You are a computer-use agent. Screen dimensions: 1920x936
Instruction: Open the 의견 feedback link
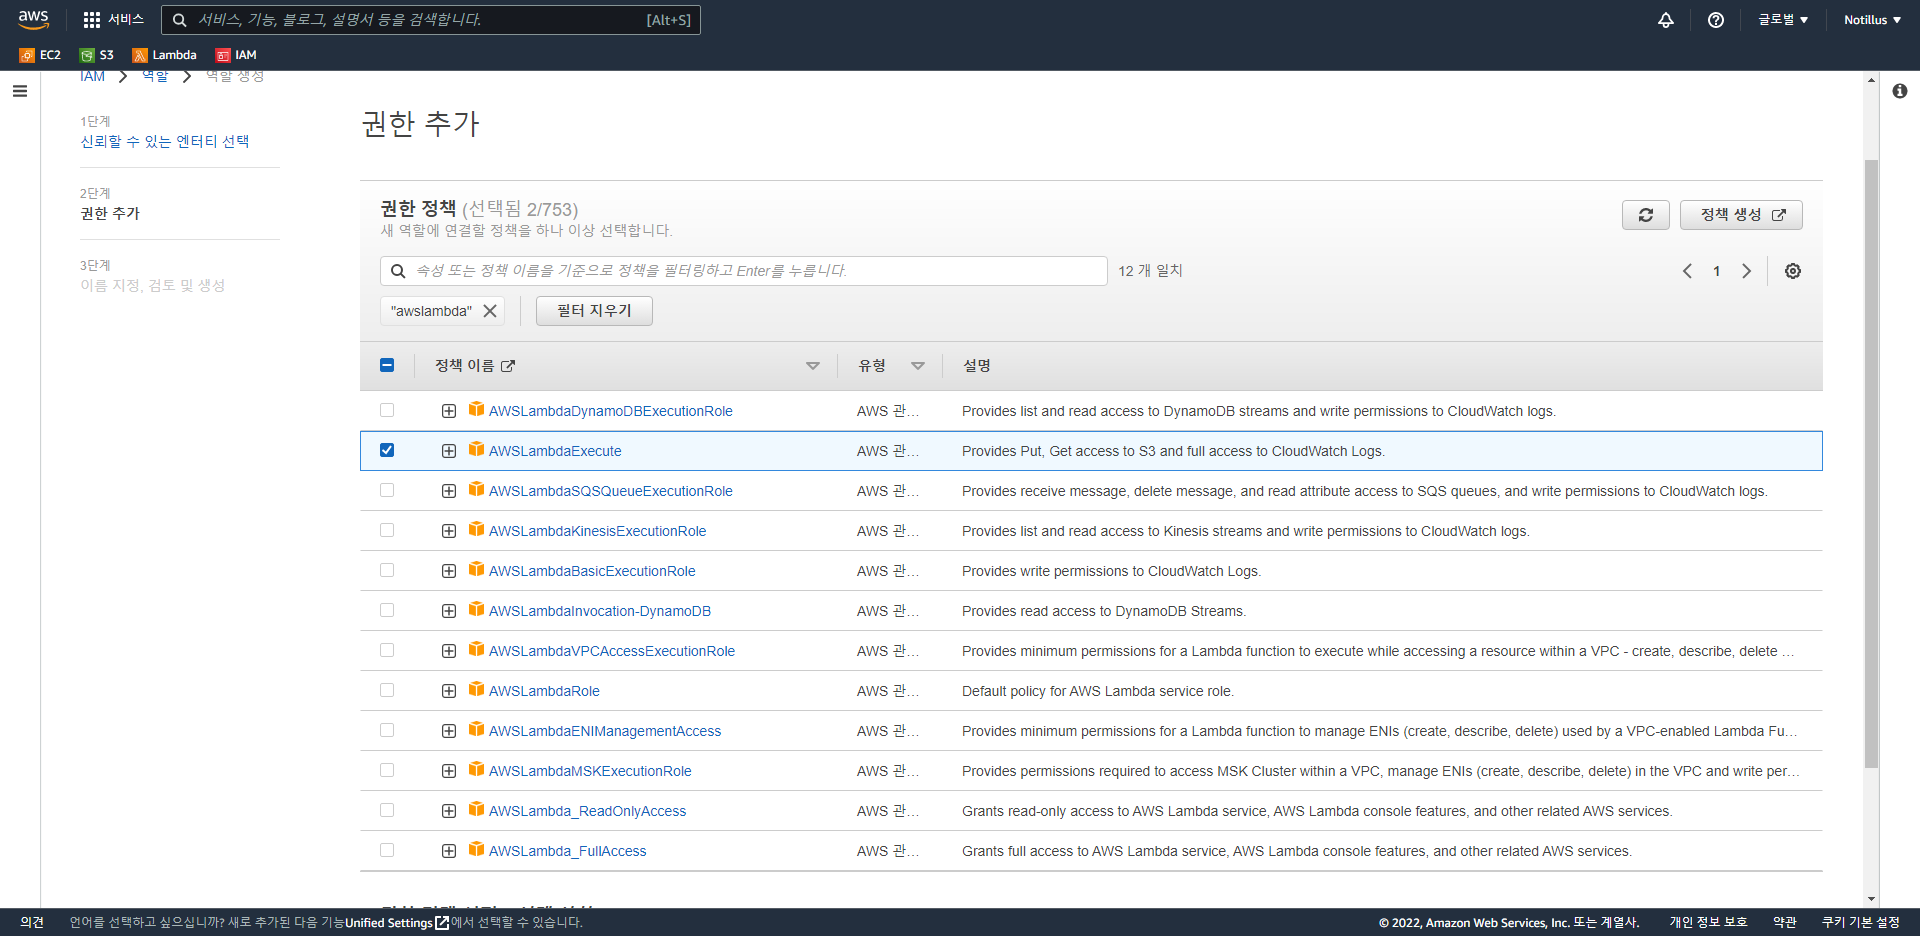click(32, 922)
